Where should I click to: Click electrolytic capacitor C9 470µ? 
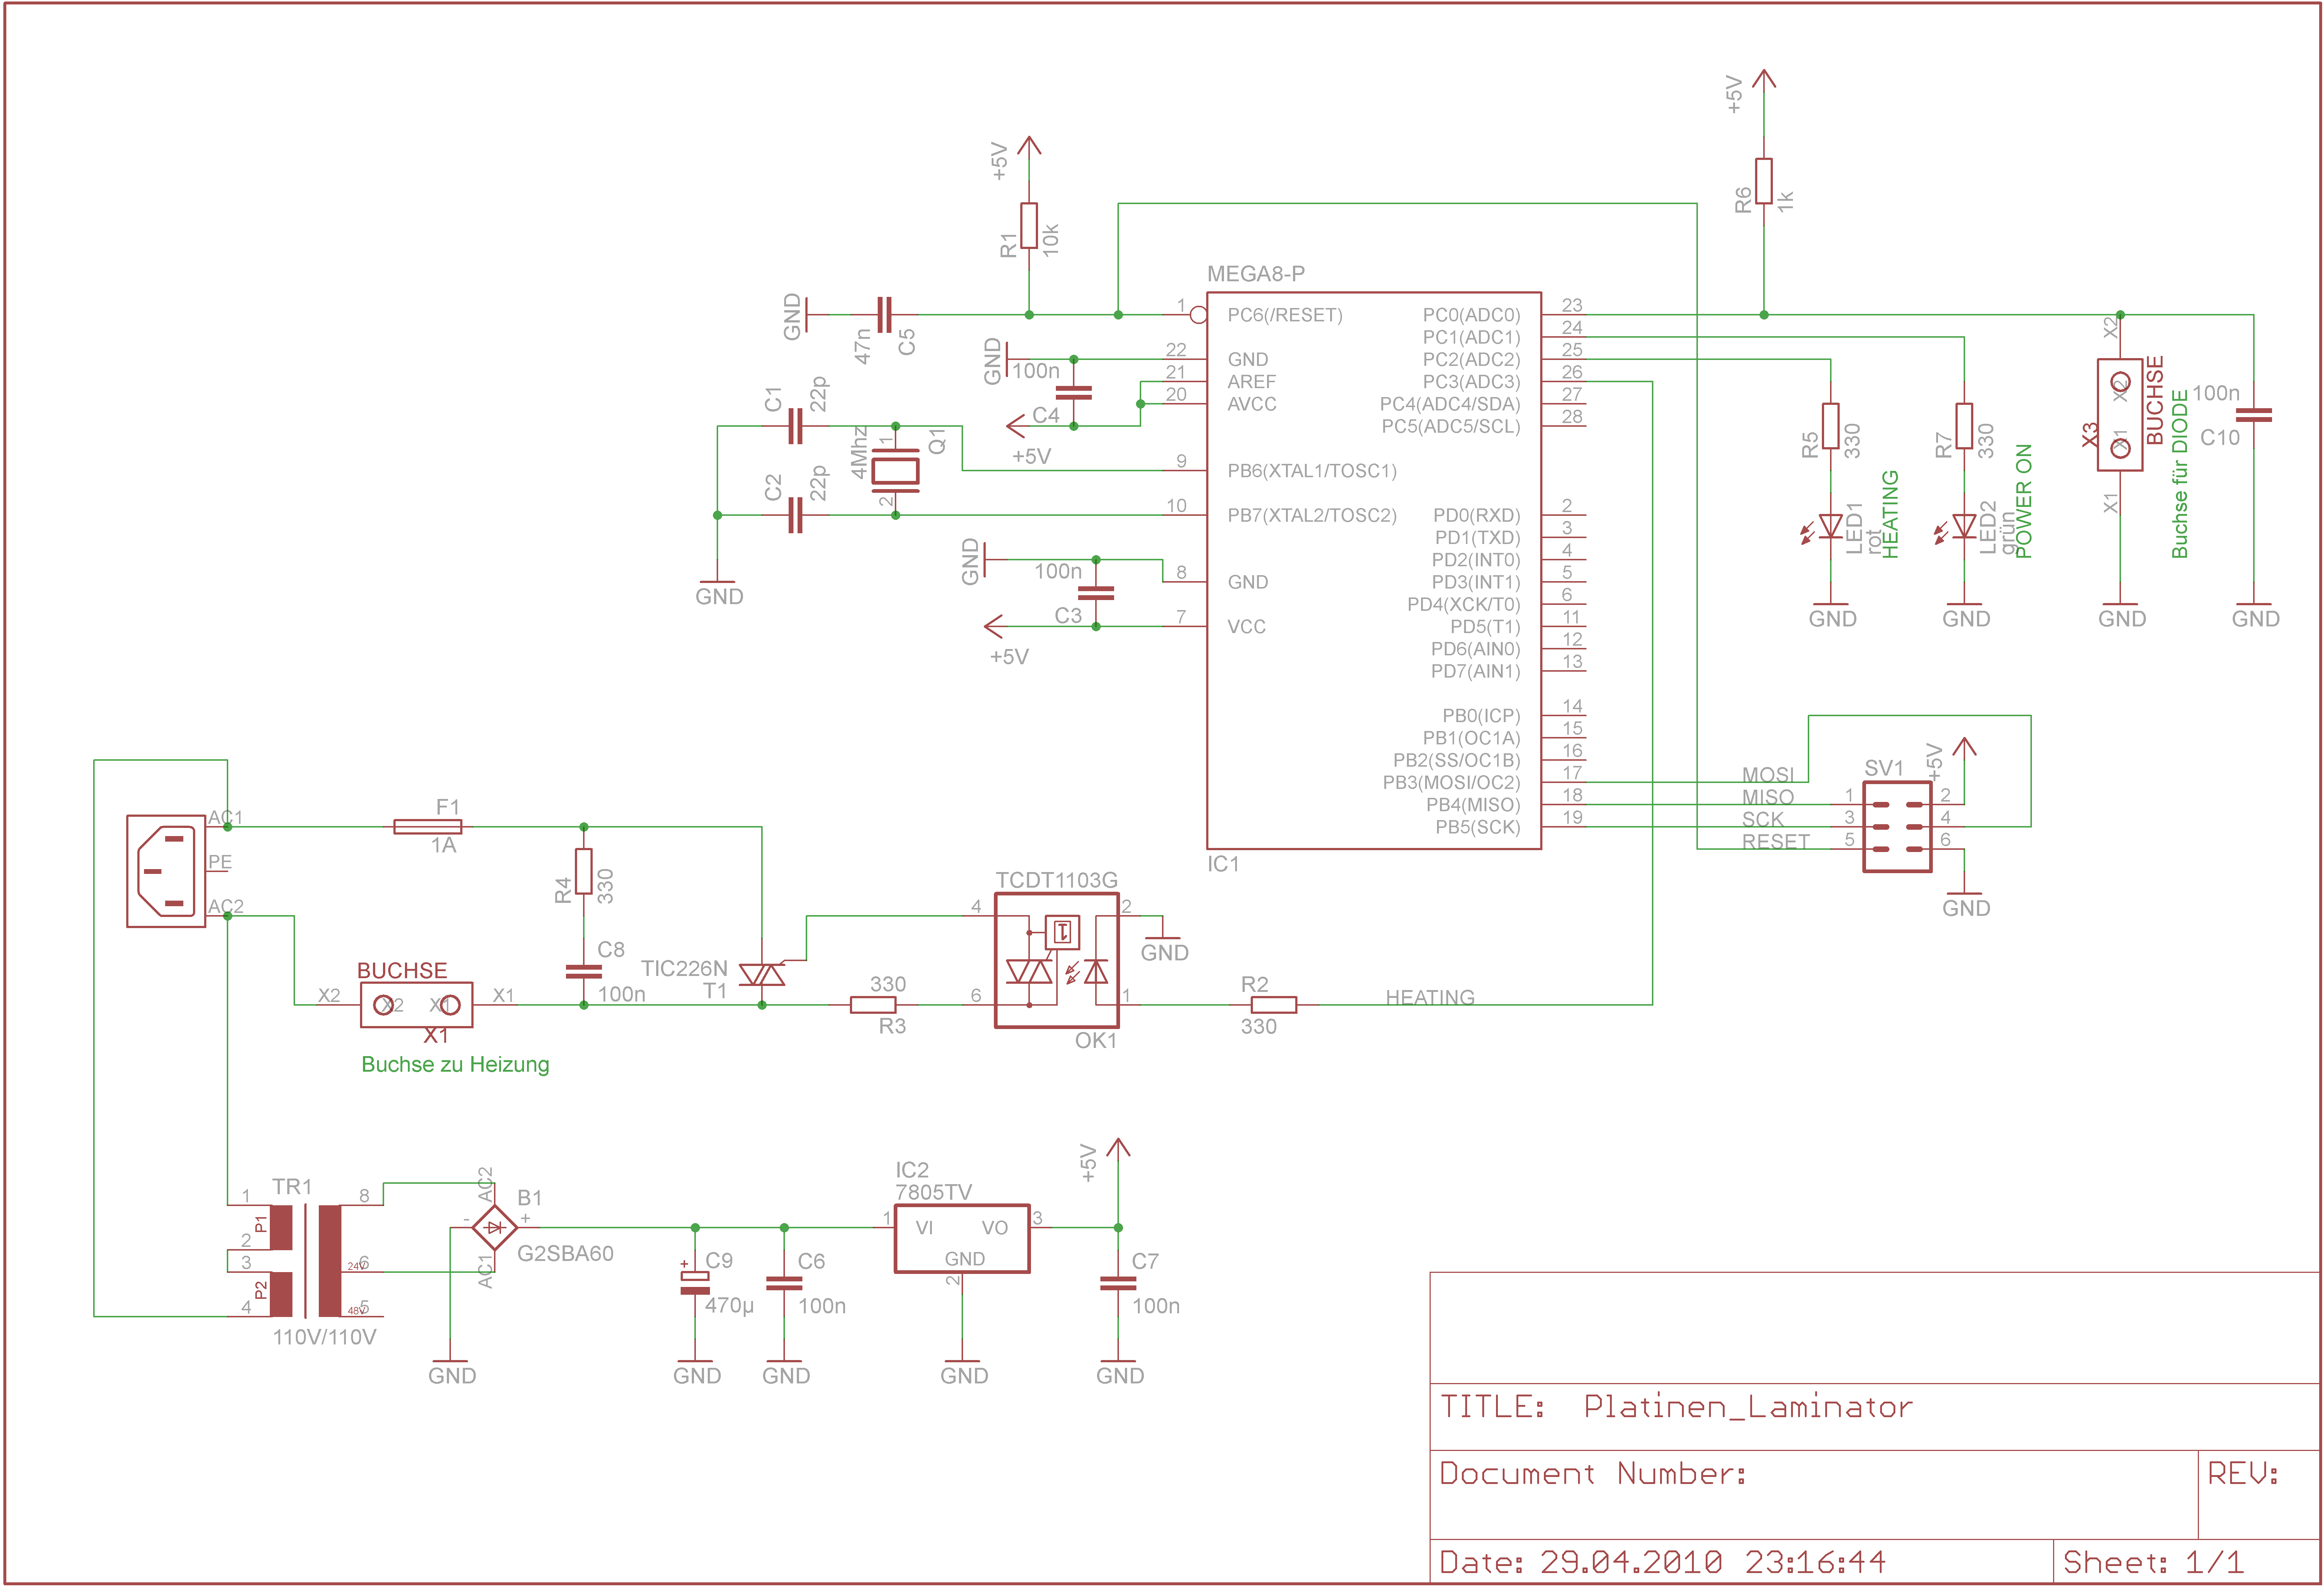[695, 1282]
